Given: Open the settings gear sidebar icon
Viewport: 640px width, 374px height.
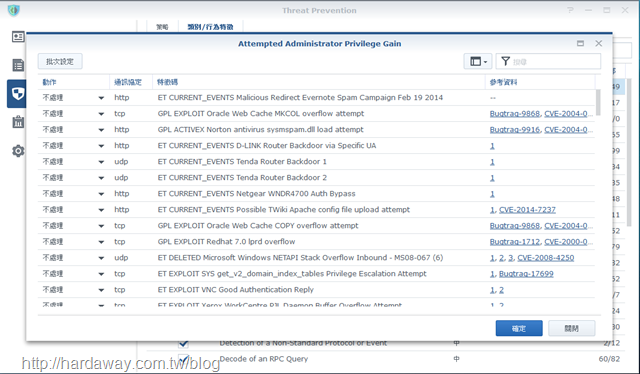Looking at the screenshot, I should 18,151.
